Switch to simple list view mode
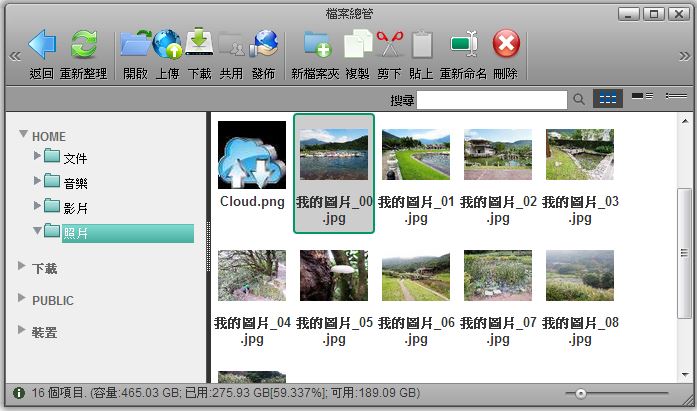Screen dimensions: 697x411 tap(676, 98)
